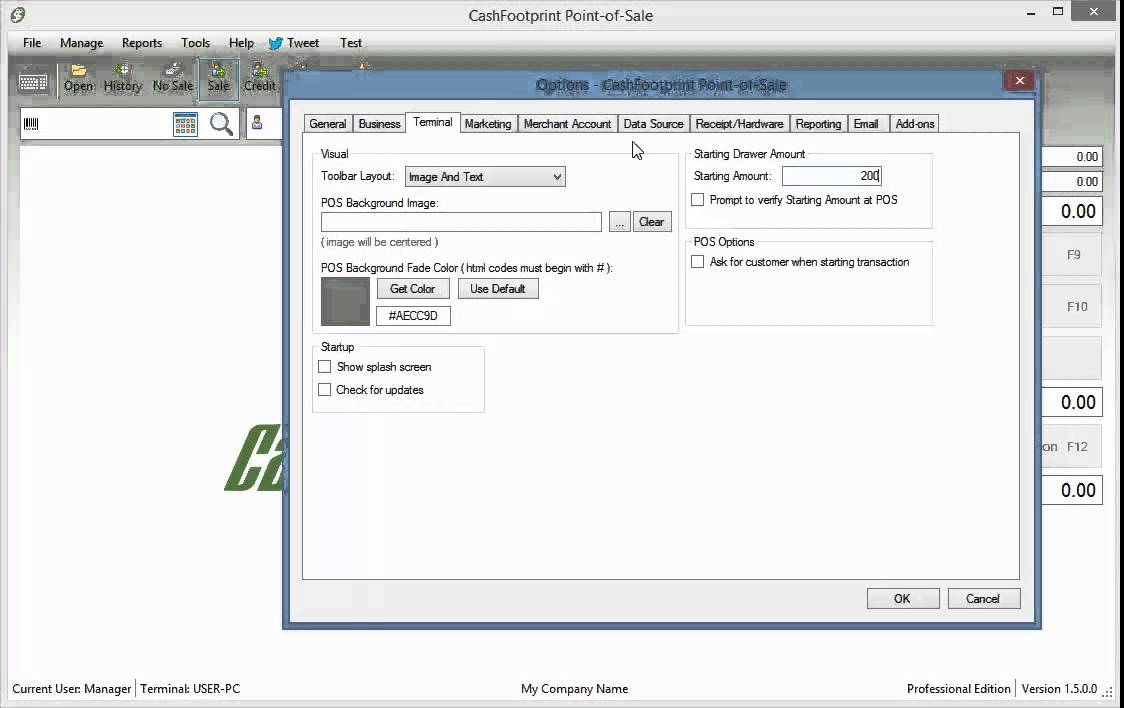Click the Twitter bird Tweet icon
Viewport: 1124px width, 708px height.
click(275, 43)
